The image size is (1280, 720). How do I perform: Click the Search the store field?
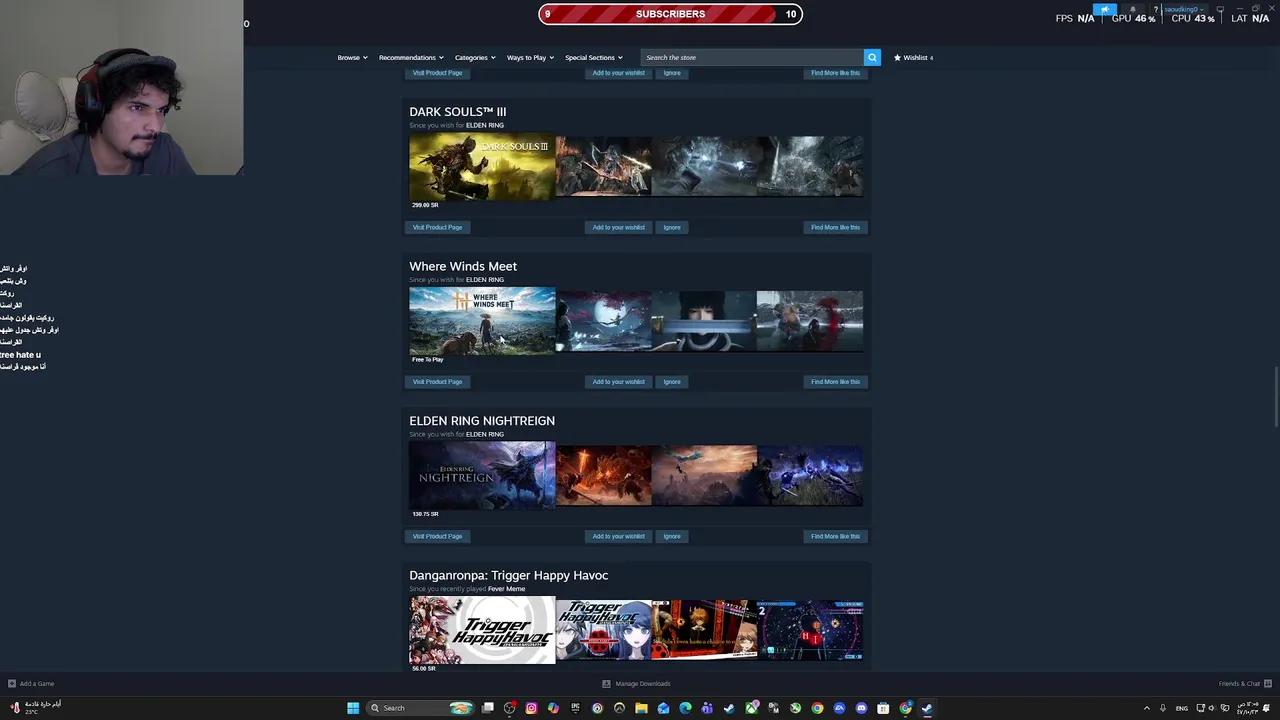click(752, 57)
